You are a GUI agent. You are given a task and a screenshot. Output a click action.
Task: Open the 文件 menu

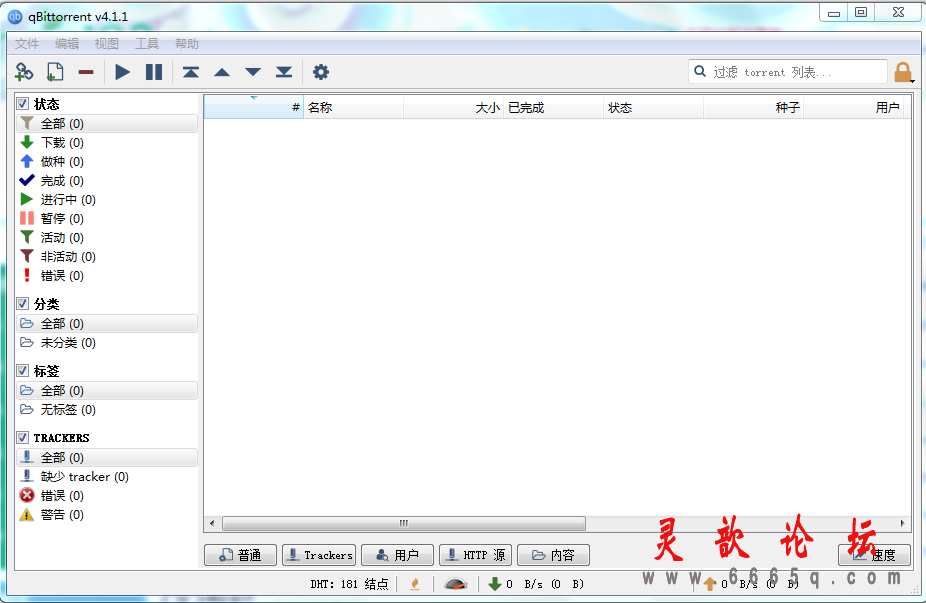27,44
